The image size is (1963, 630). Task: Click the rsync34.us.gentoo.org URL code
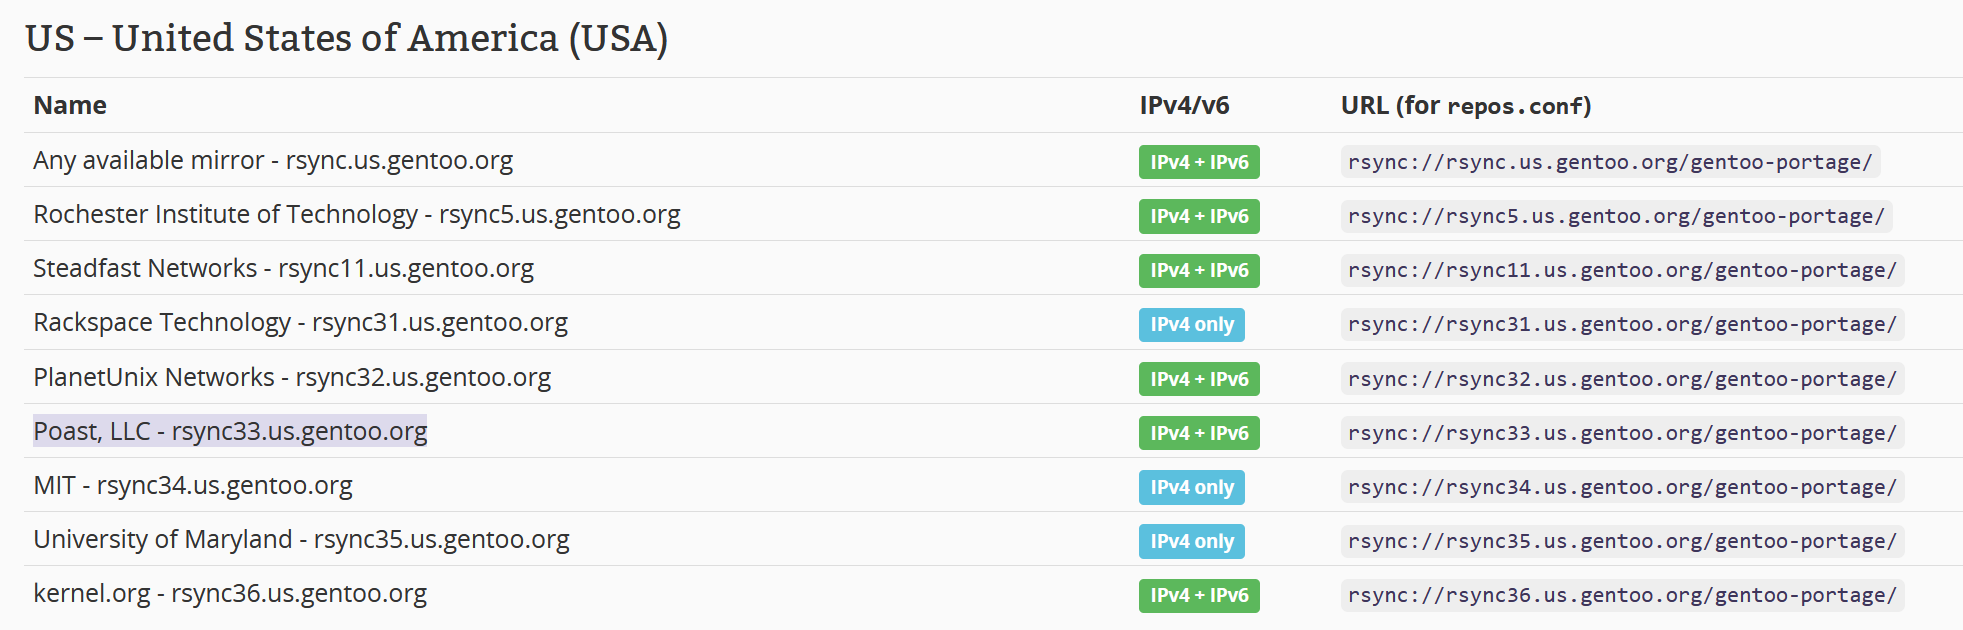(1621, 487)
